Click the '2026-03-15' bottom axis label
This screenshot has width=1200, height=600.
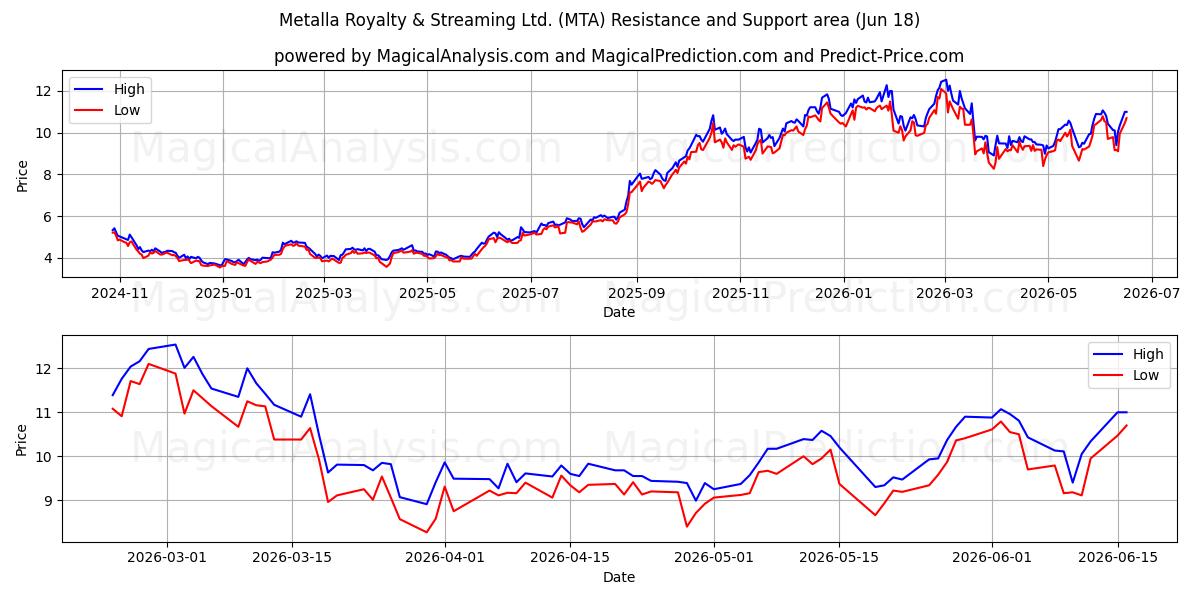click(292, 558)
